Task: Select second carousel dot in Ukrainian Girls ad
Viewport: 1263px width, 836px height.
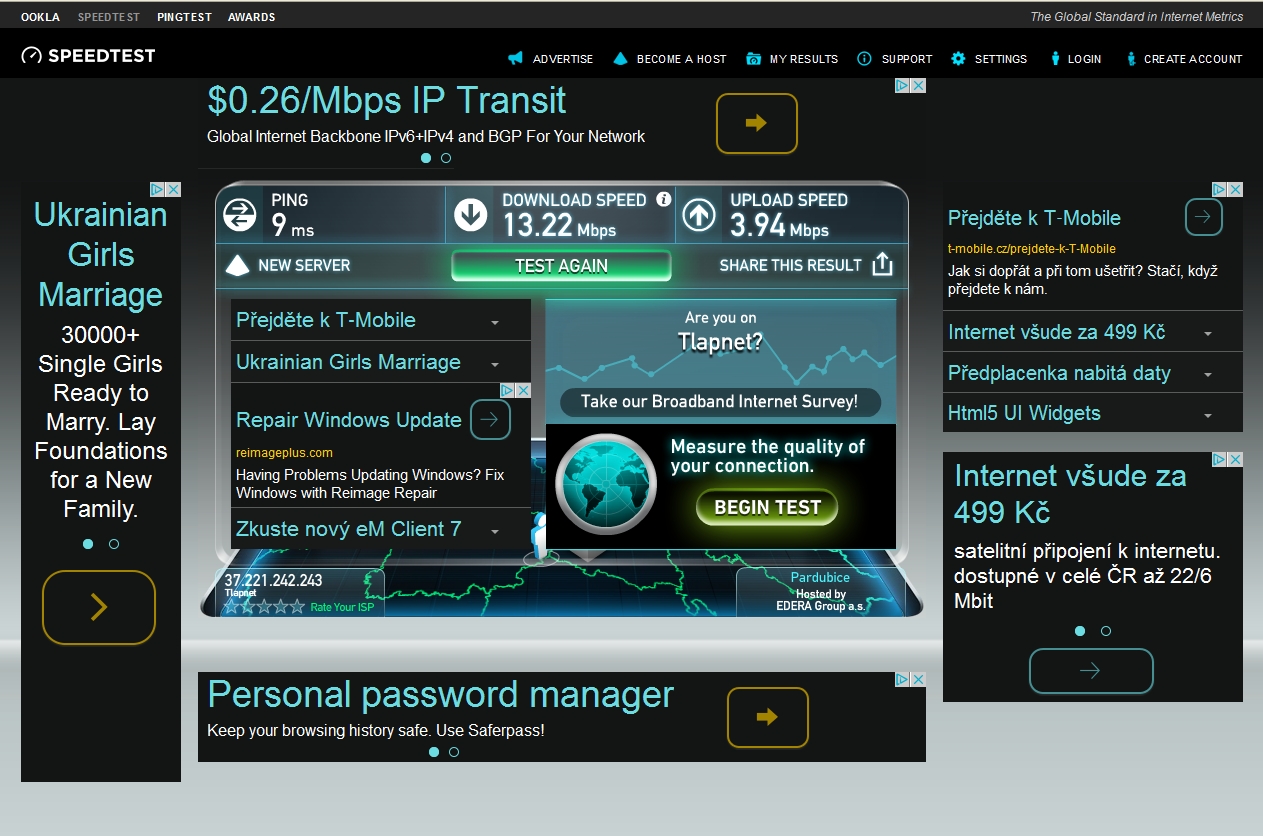Action: 114,544
